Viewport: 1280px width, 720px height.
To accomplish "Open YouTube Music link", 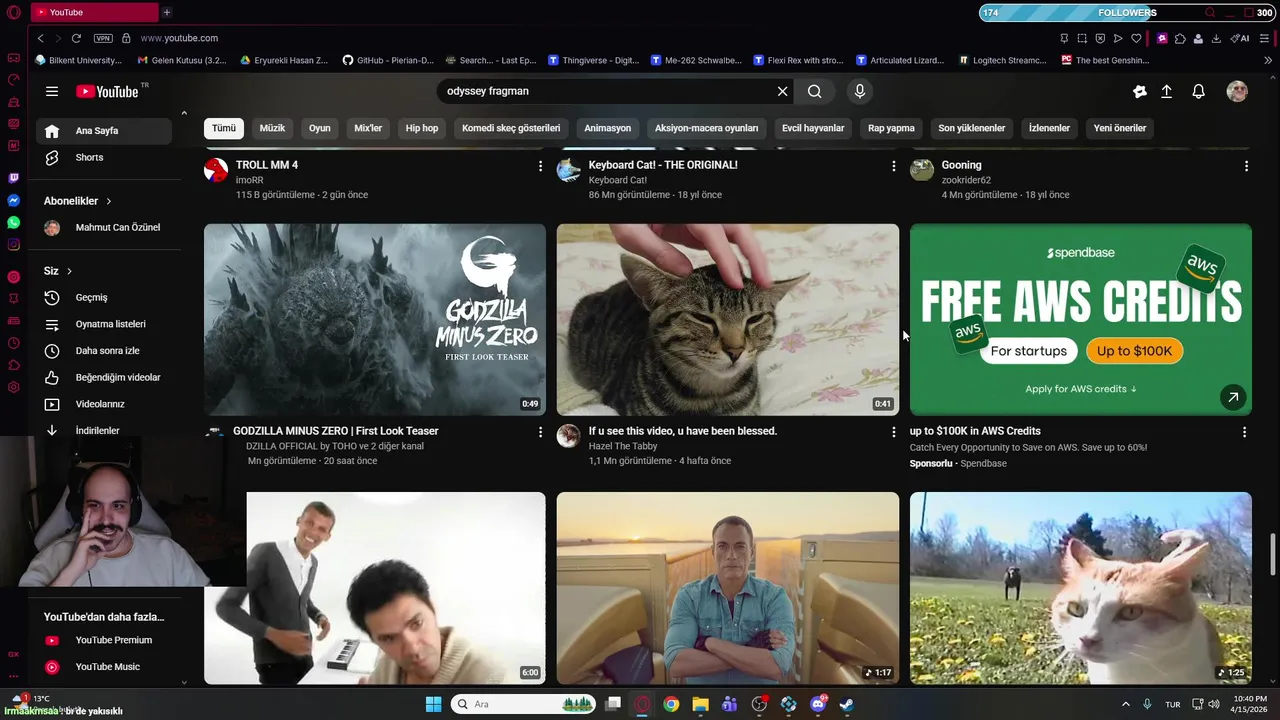I will 104,667.
